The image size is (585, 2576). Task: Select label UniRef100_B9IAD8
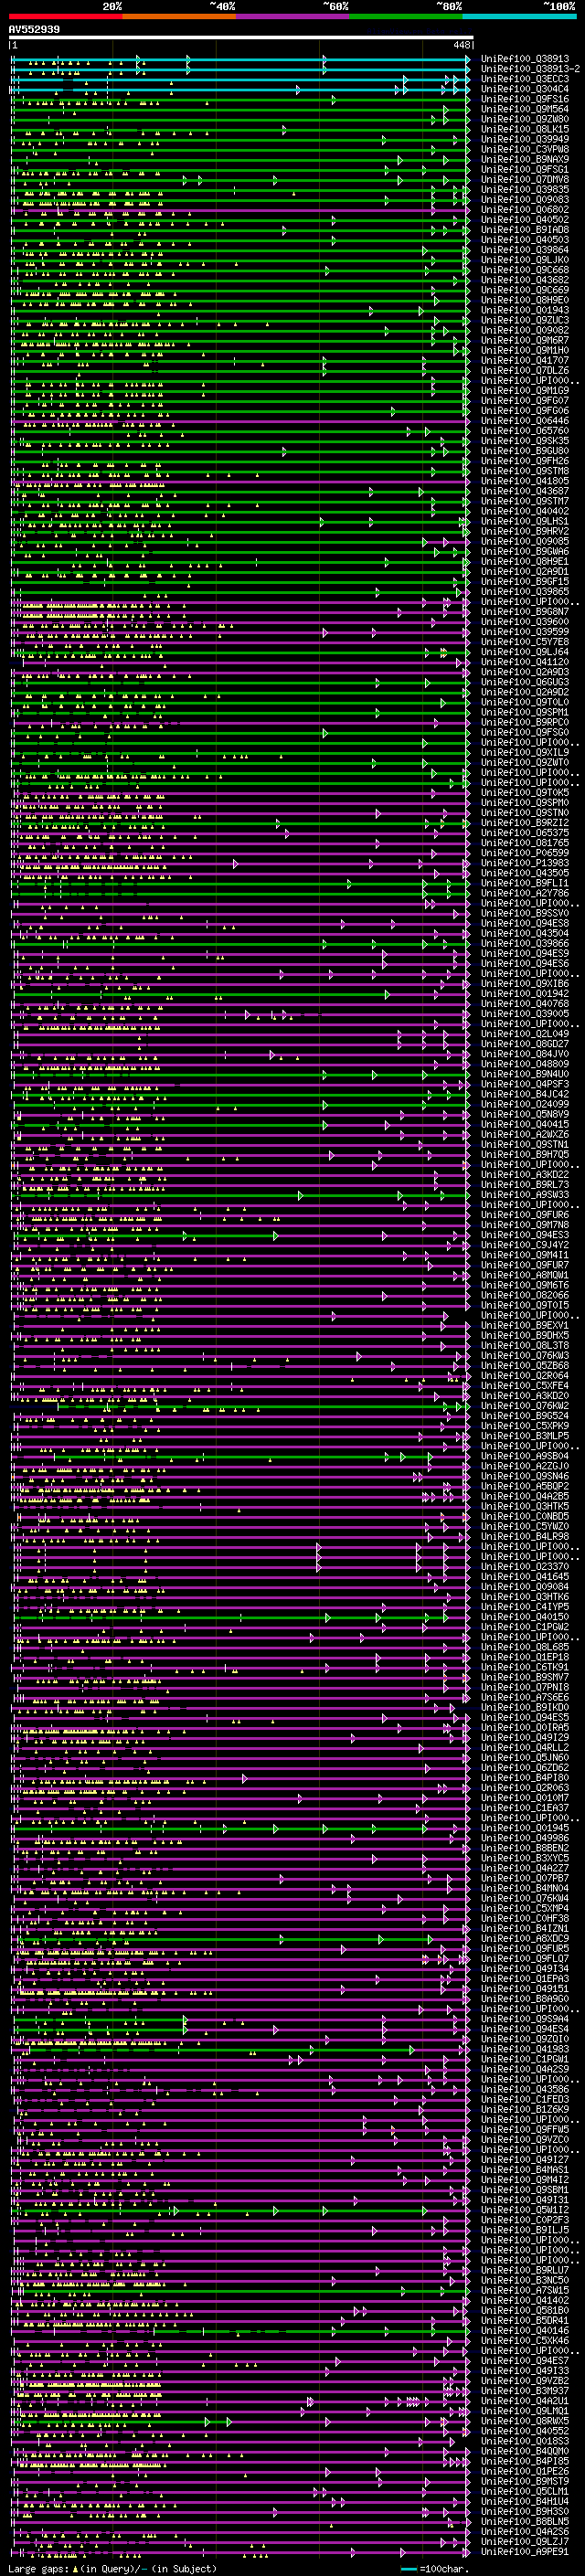[x=525, y=230]
